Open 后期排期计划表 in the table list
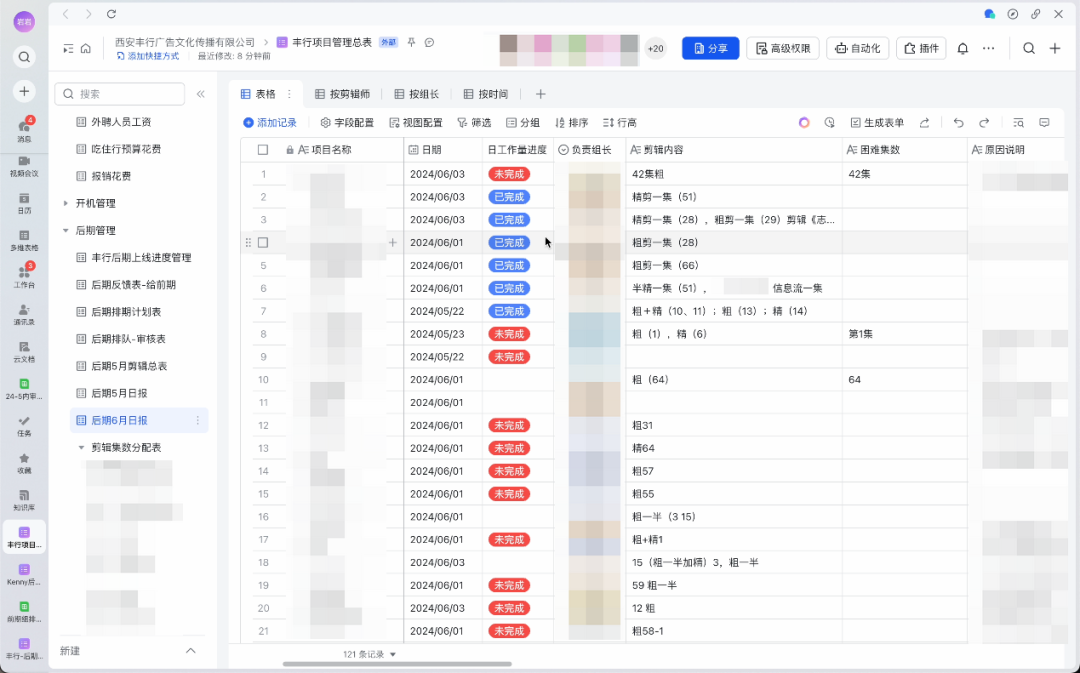The height and width of the screenshot is (673, 1080). (126, 312)
